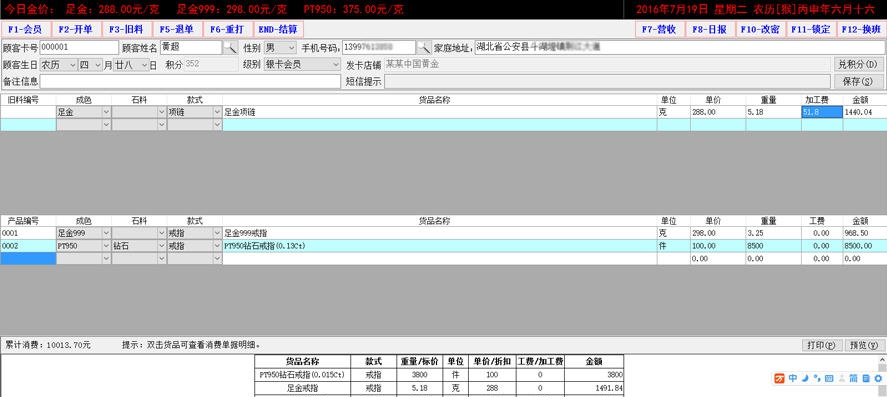Click receipt amount 1491.84
This screenshot has width=887, height=397.
(594, 389)
